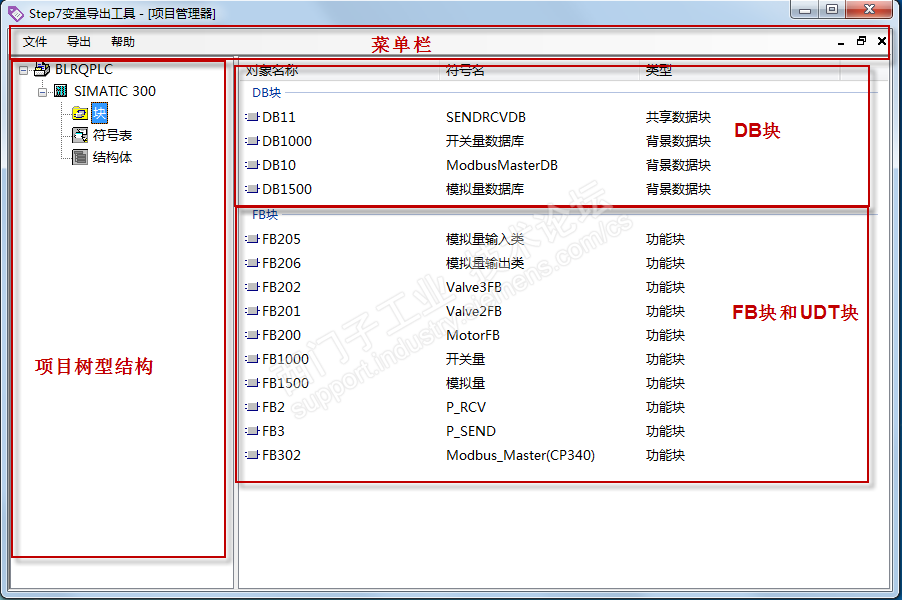Click the FB201 block icon

pyautogui.click(x=252, y=311)
